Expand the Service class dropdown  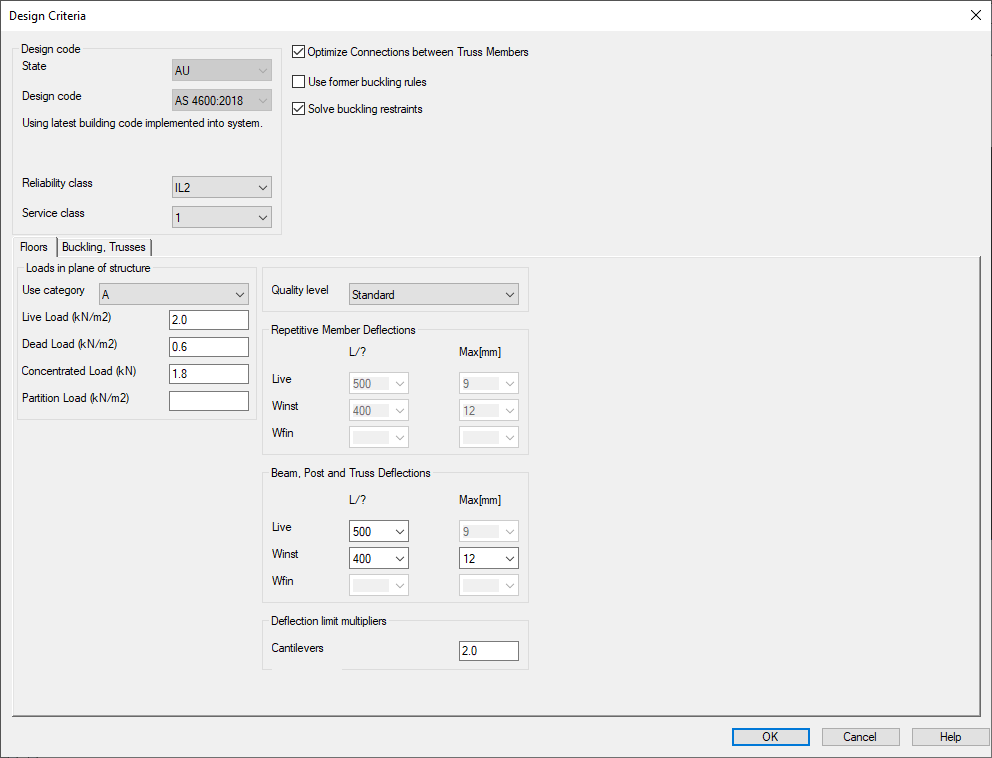(x=221, y=218)
